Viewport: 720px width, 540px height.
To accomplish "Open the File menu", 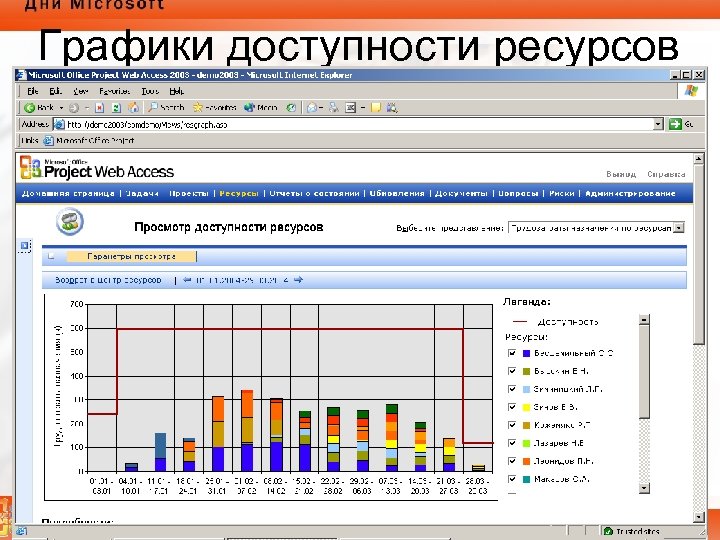I will coord(33,91).
